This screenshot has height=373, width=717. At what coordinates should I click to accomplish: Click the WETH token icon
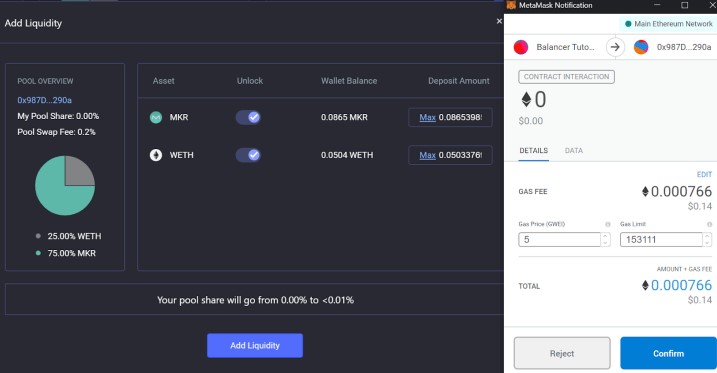[156, 155]
